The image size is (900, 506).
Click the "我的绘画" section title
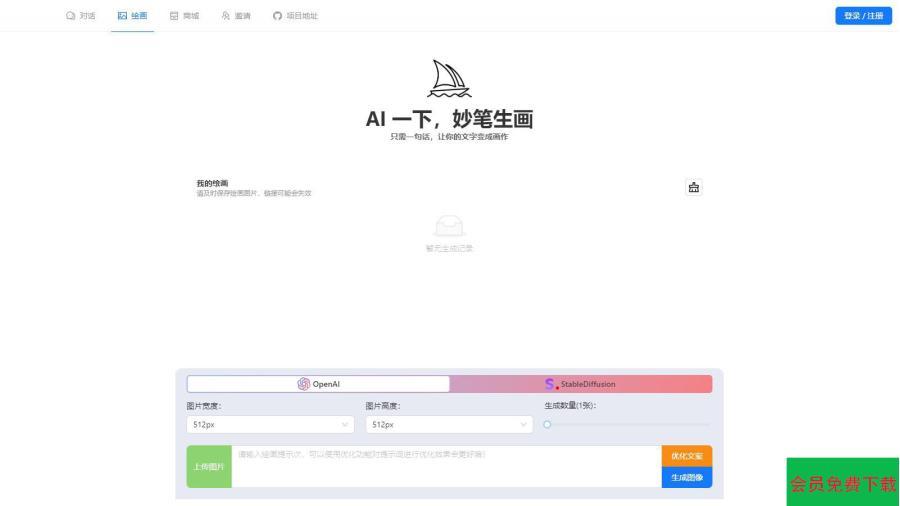pos(212,183)
